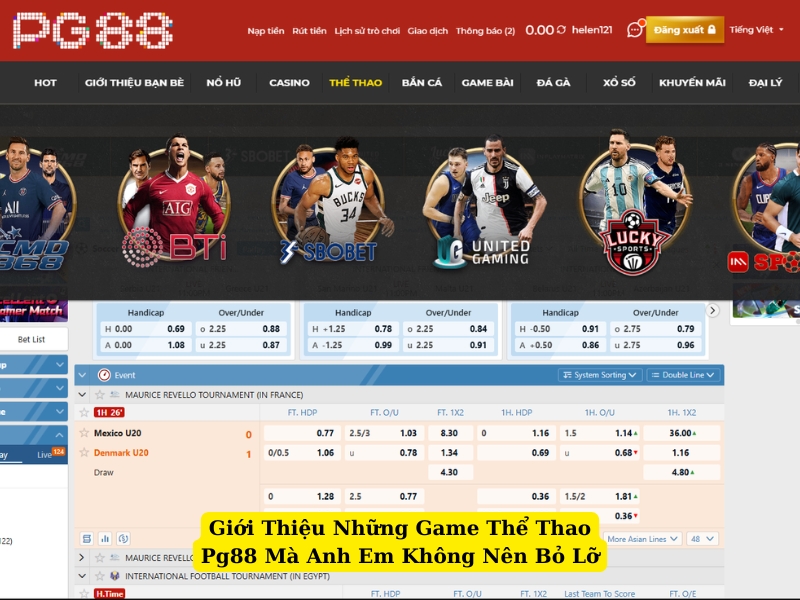Select the Lucky Sports provider
This screenshot has height=600, width=800.
click(x=635, y=202)
